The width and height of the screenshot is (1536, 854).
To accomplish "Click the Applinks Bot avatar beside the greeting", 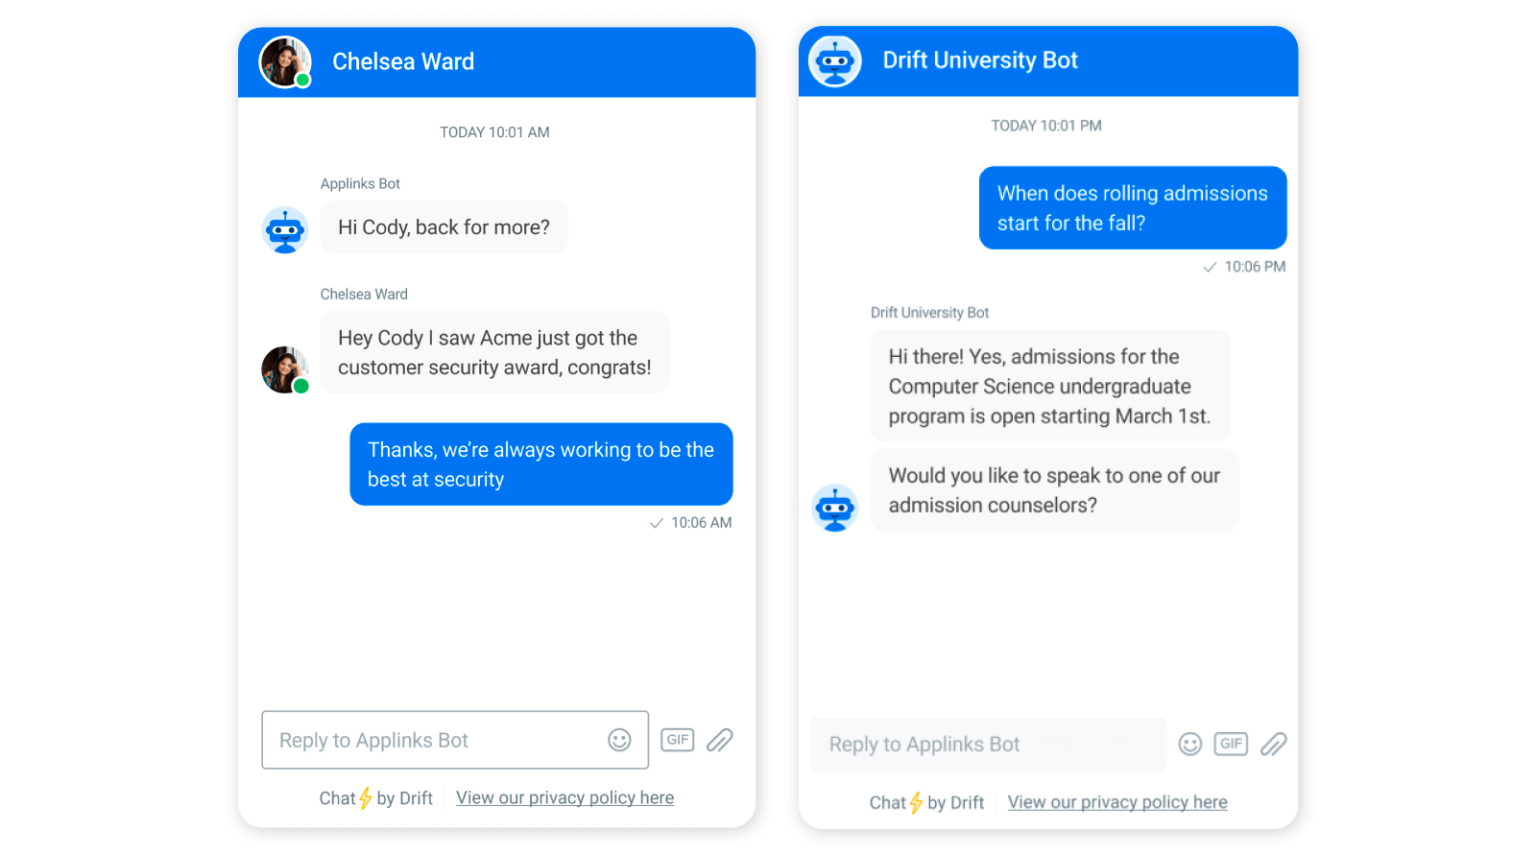I will (x=285, y=230).
